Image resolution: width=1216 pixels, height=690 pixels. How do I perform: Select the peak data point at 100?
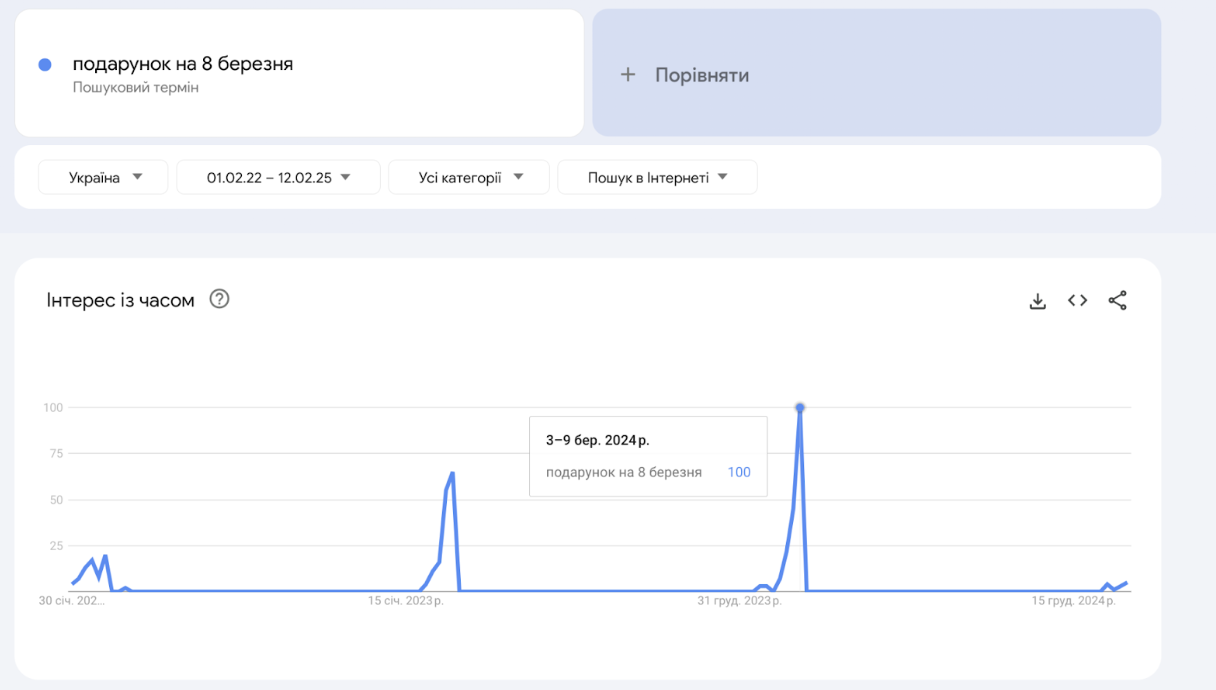pyautogui.click(x=800, y=408)
